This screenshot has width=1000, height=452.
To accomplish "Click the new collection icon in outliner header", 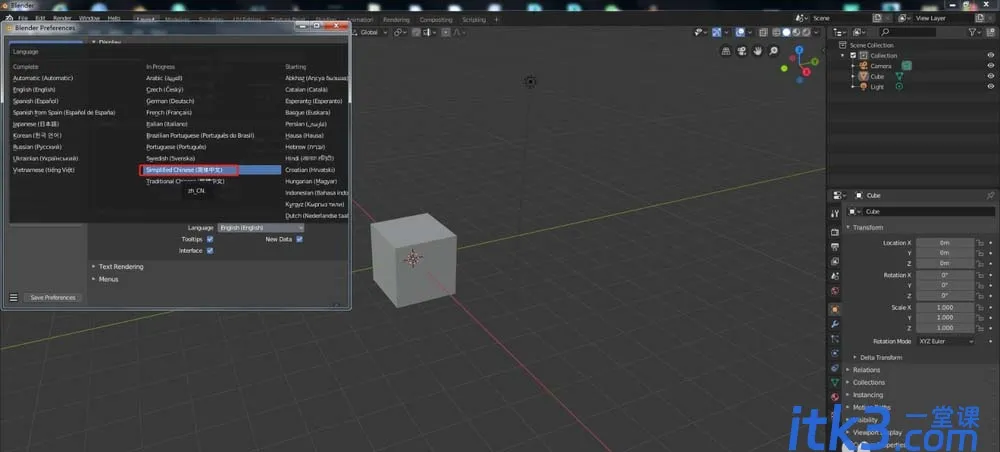I will pos(989,32).
